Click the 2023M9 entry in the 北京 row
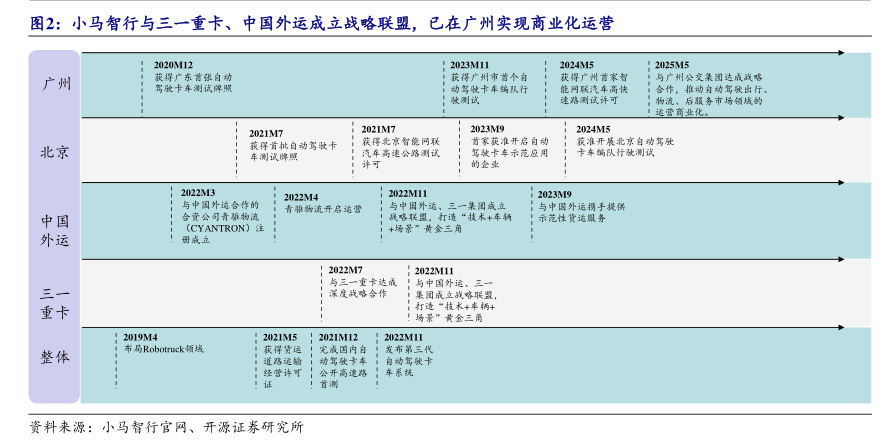 pyautogui.click(x=509, y=147)
